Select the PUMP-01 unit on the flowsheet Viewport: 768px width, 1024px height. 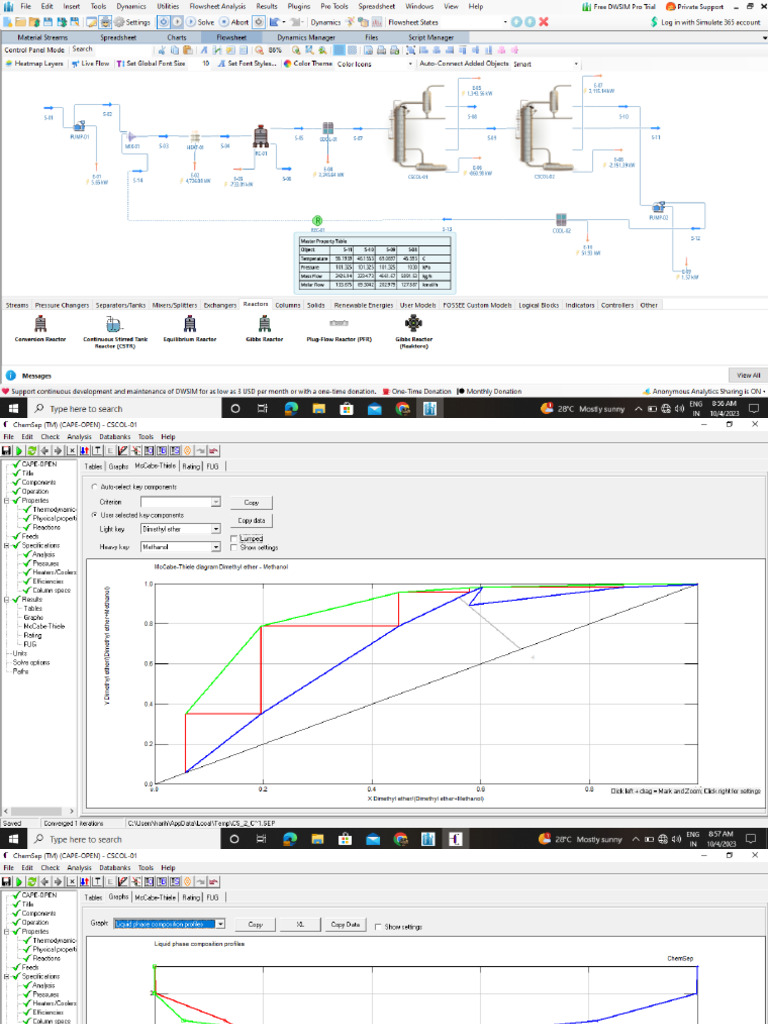(80, 125)
